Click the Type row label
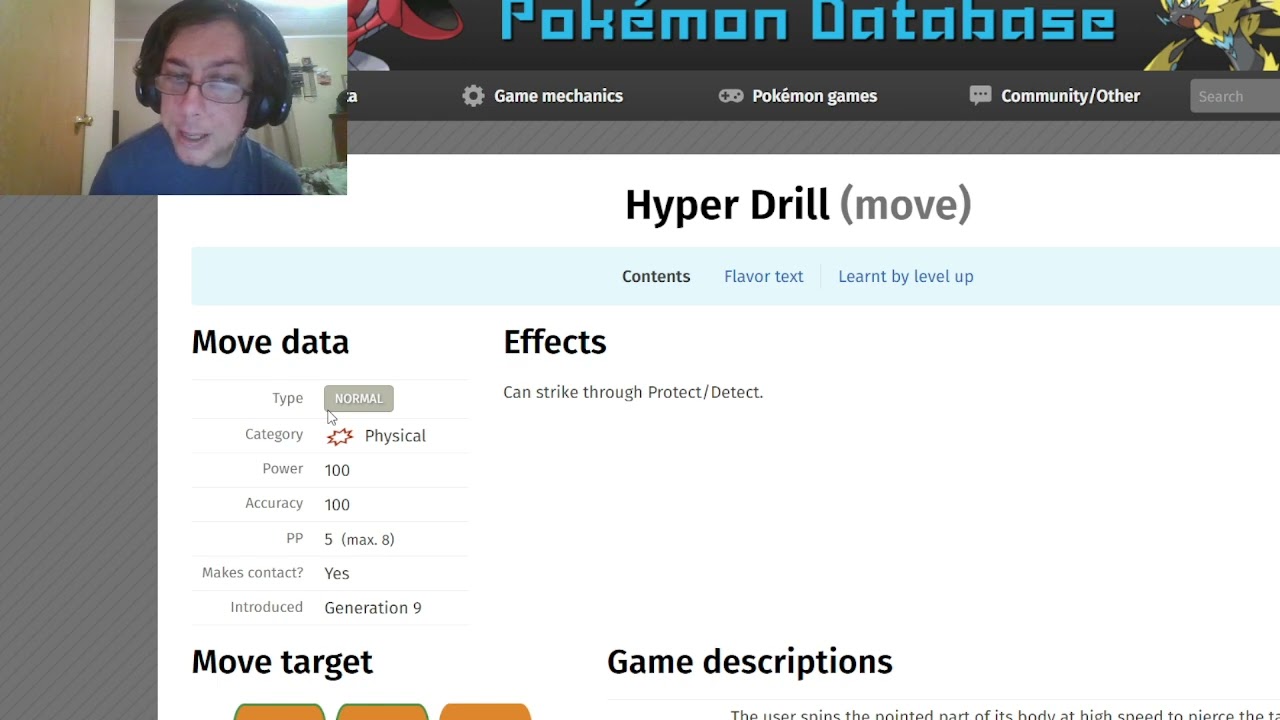 coord(287,398)
